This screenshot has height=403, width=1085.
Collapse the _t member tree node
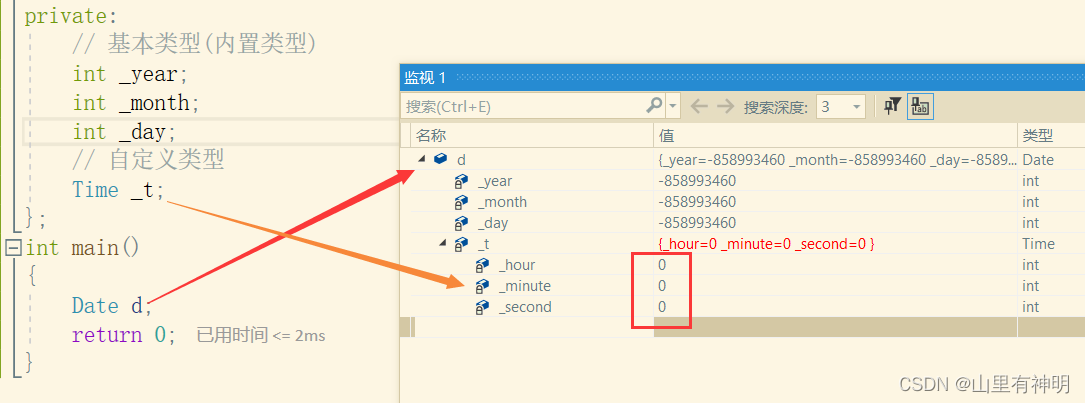tap(441, 244)
